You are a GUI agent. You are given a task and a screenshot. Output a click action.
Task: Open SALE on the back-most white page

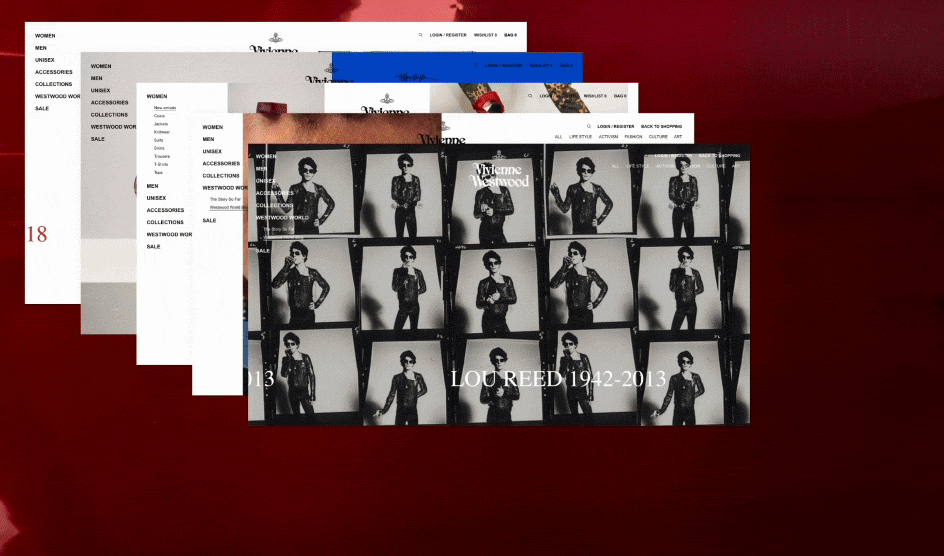point(42,108)
